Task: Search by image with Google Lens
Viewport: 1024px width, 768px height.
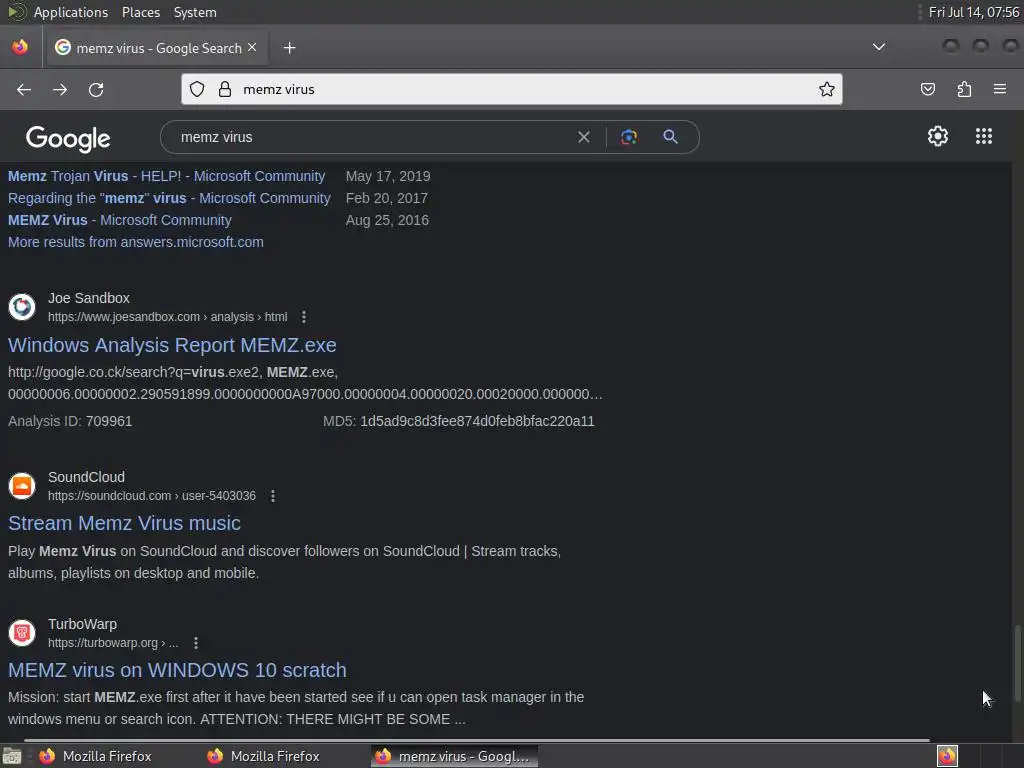Action: tap(628, 137)
